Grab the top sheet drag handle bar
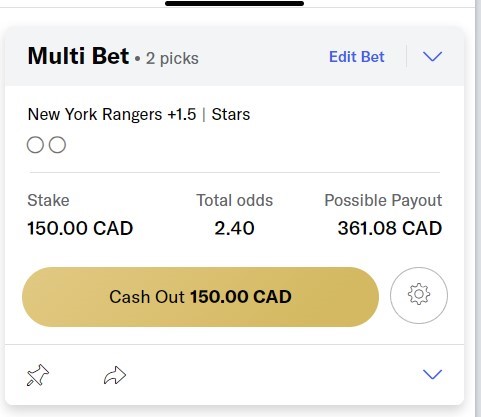Screen dimensions: 481x417 pyautogui.click(x=235, y=3)
